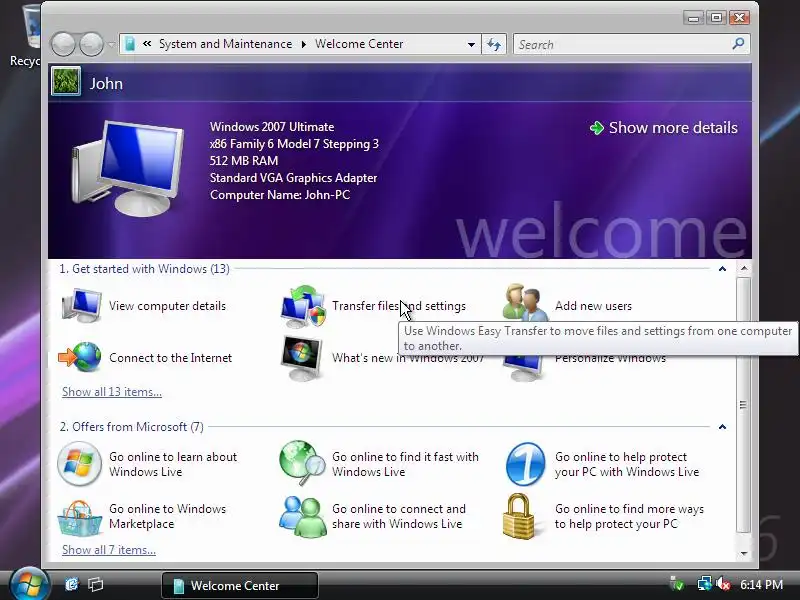The image size is (800, 600).
Task: Click Connect to the Internet label
Action: coord(170,358)
